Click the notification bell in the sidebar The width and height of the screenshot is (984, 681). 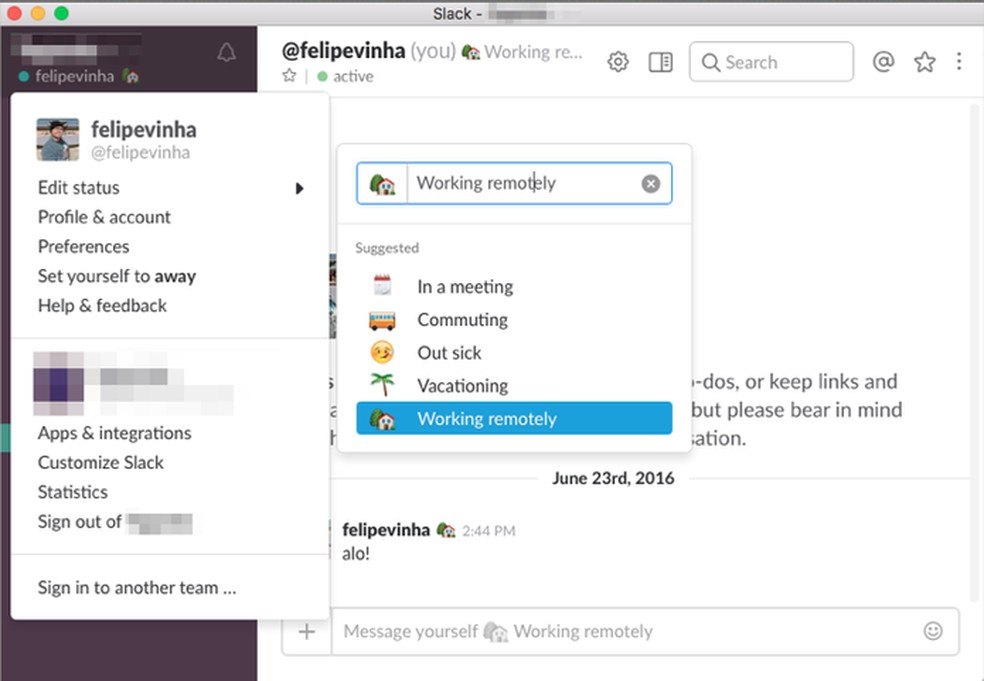pyautogui.click(x=226, y=52)
